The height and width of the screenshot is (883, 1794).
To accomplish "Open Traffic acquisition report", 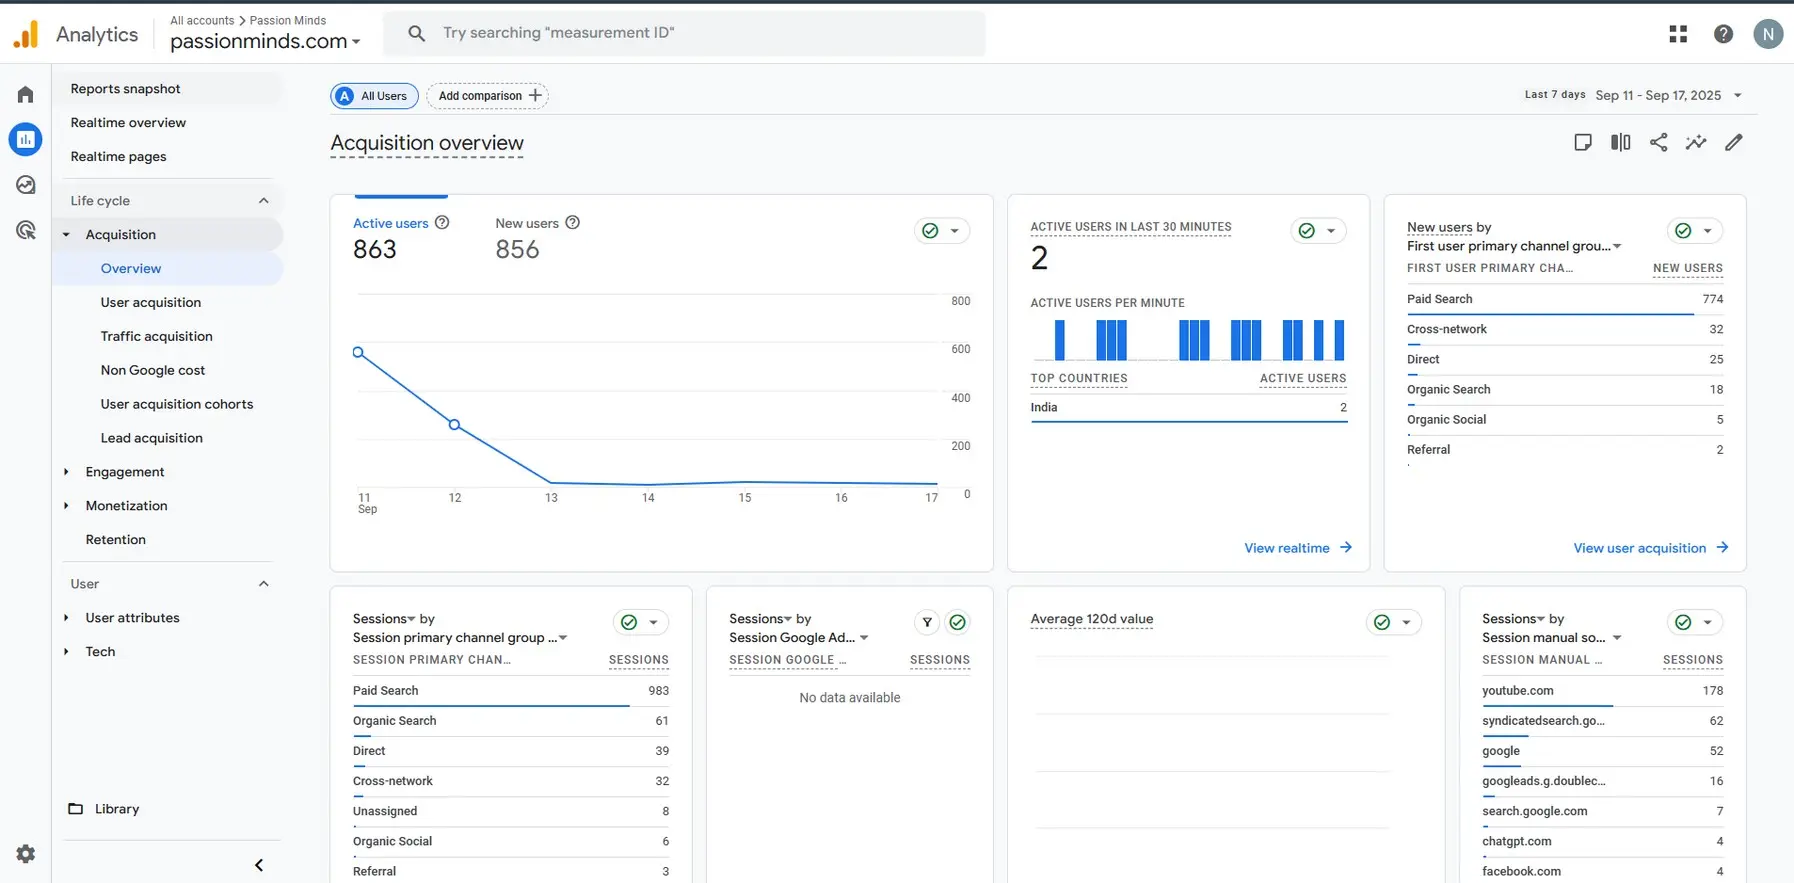I will 156,336.
